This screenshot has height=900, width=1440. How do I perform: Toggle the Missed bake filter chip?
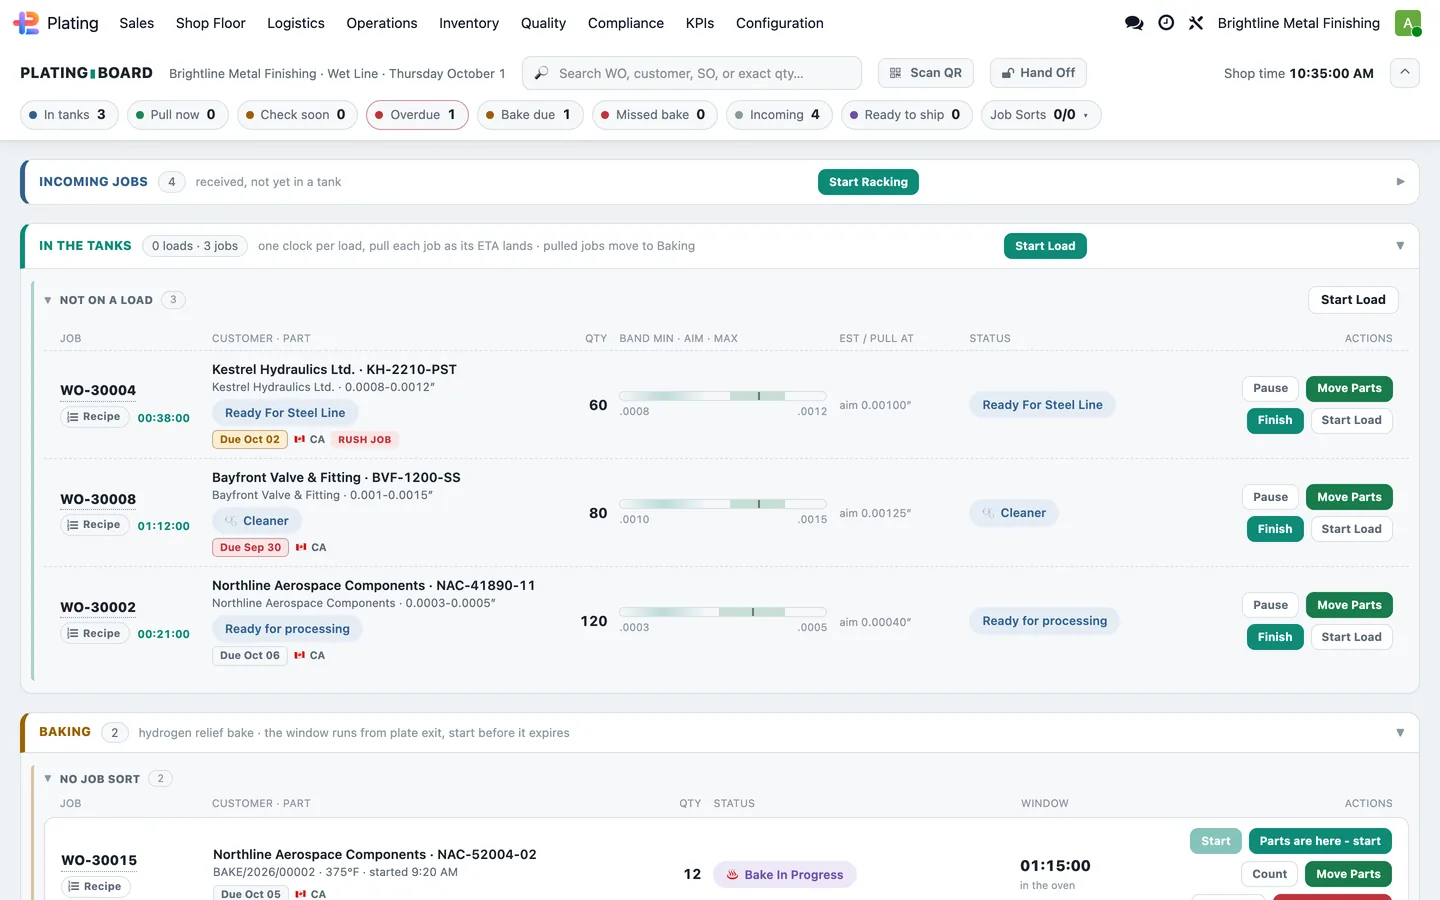click(655, 115)
